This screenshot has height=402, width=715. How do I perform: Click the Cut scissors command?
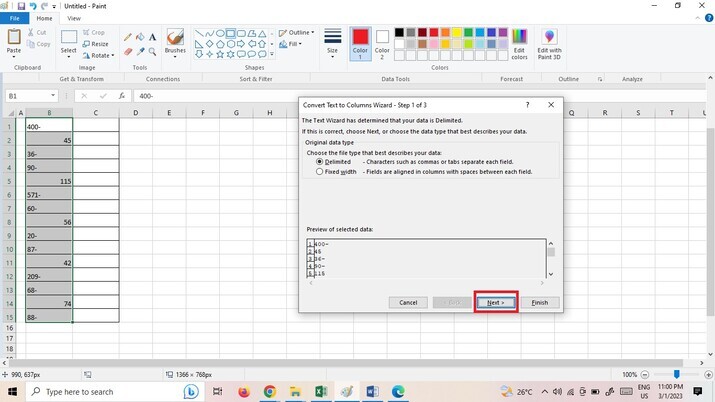pos(37,32)
